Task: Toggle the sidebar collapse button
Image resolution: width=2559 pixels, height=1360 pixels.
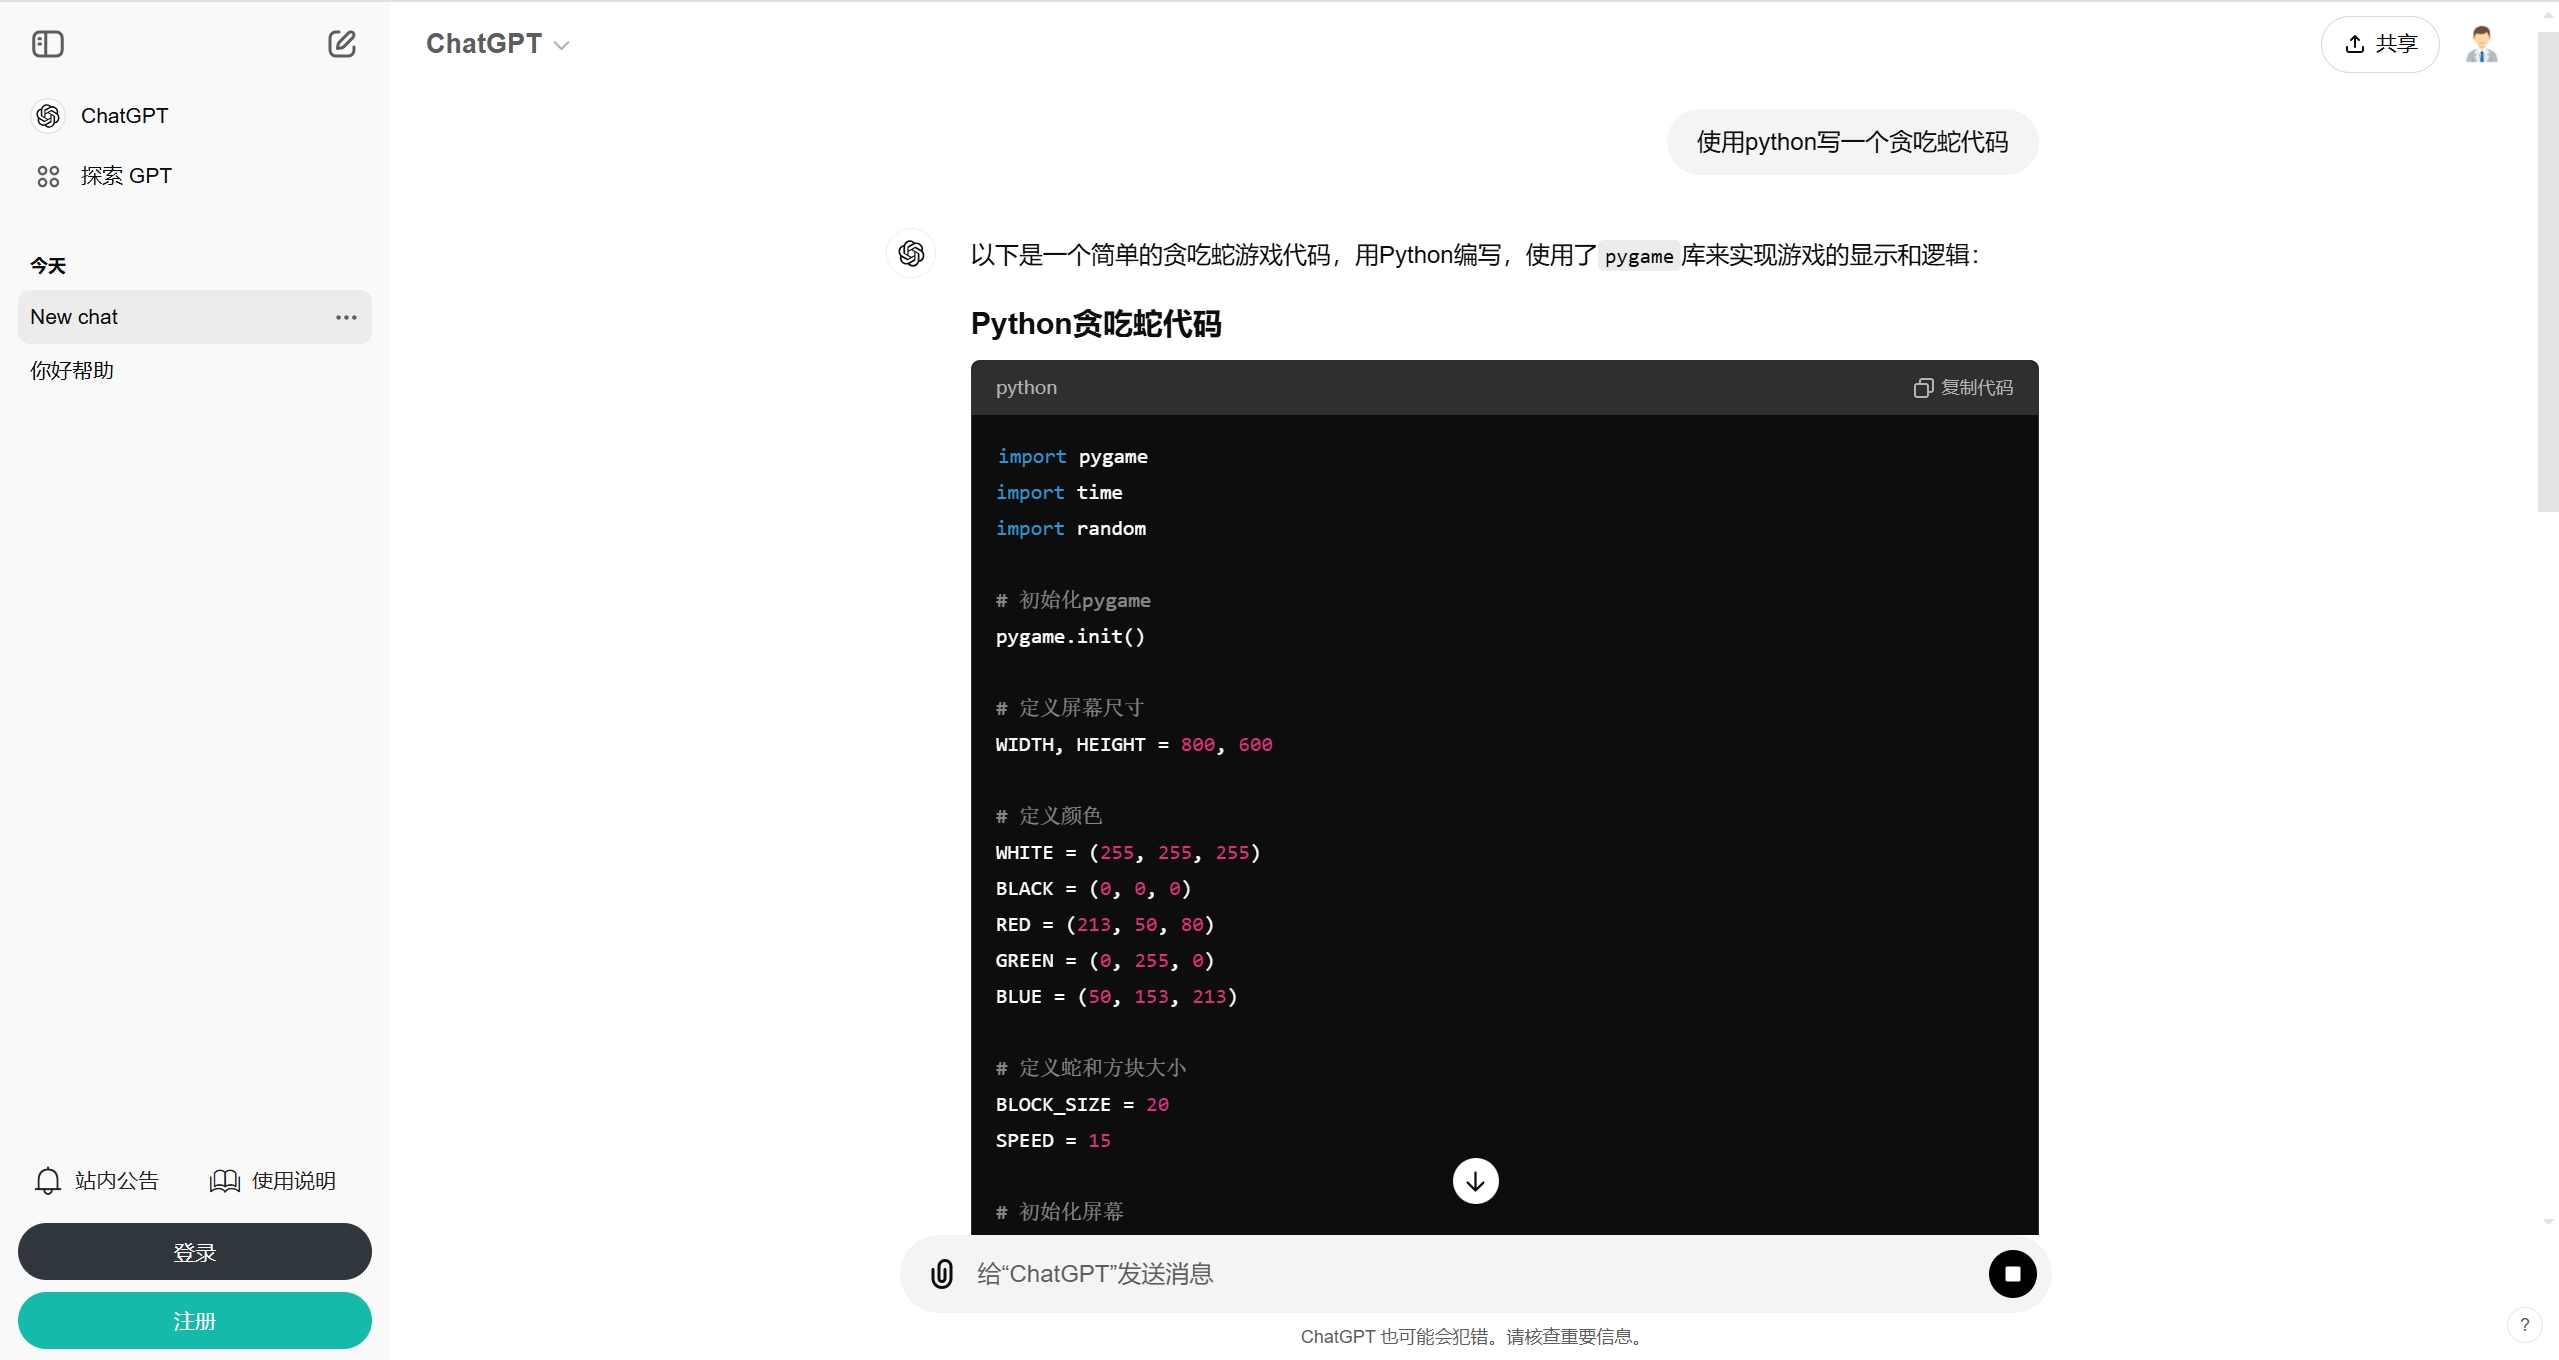Action: pos(47,44)
